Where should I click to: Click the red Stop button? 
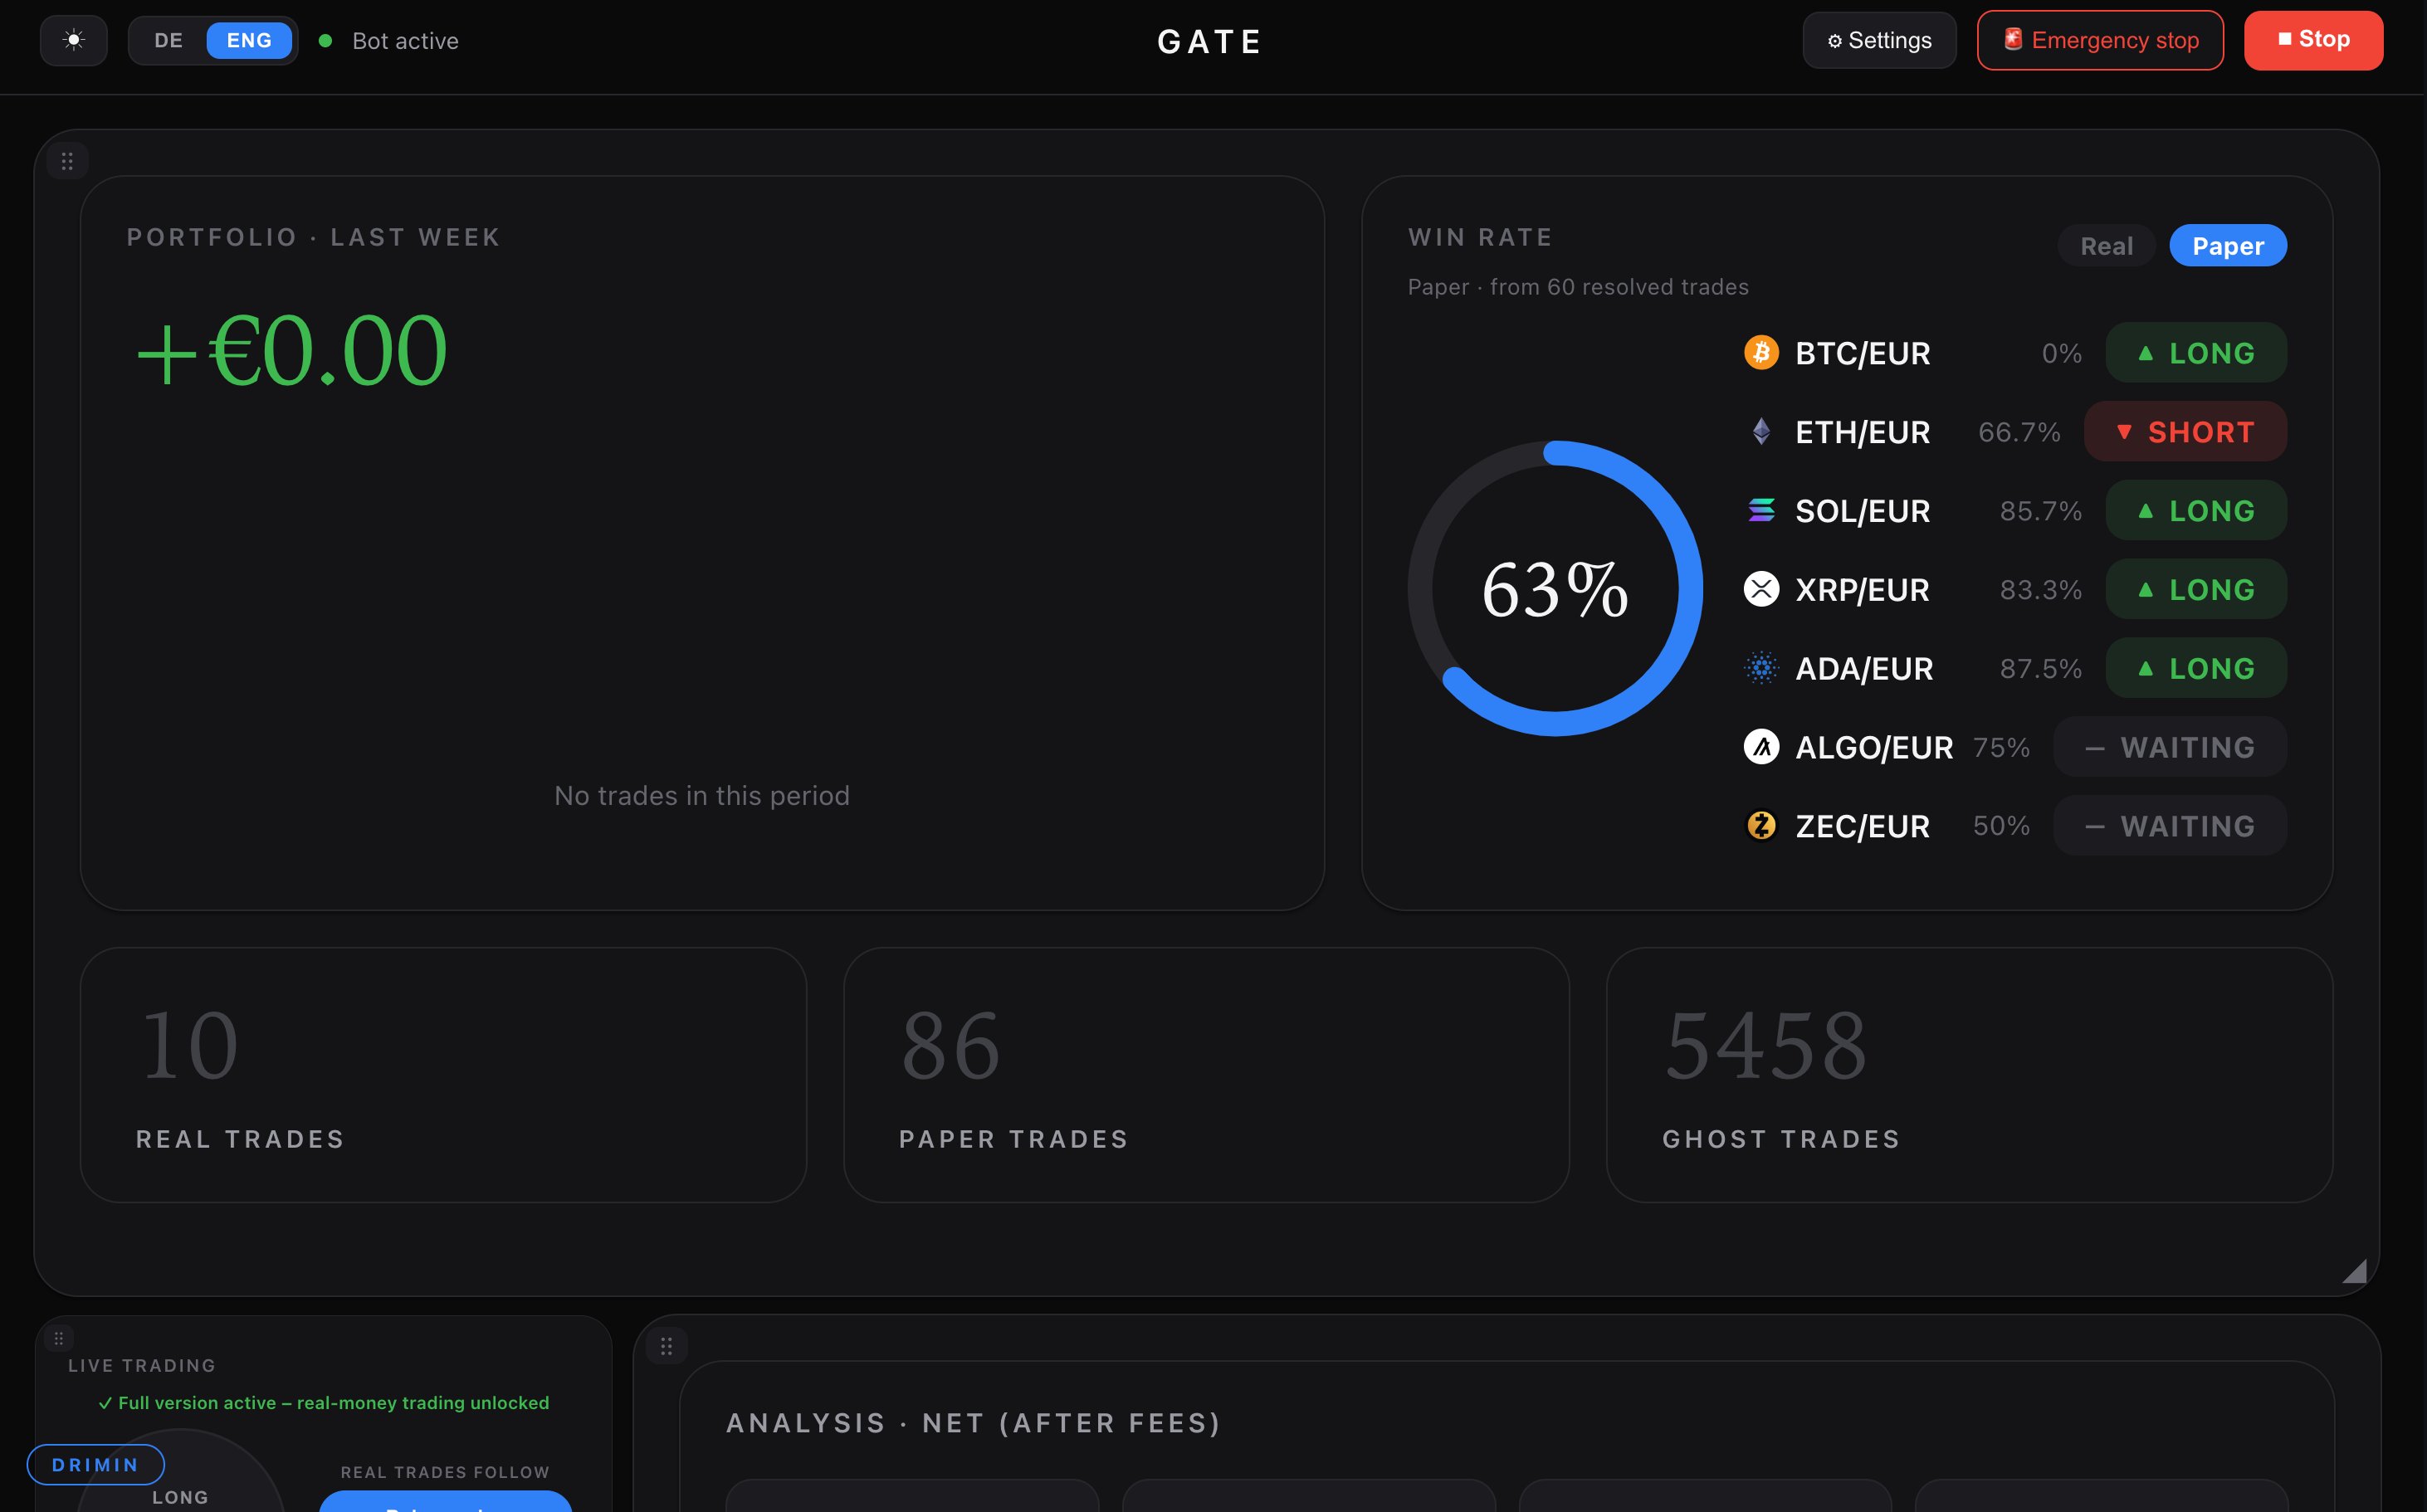coord(2313,40)
